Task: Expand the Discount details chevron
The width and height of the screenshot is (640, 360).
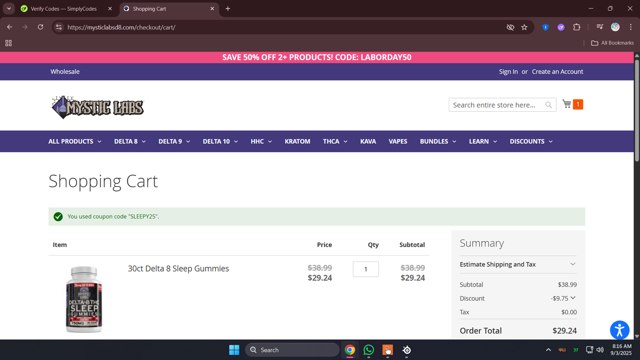Action: (573, 298)
